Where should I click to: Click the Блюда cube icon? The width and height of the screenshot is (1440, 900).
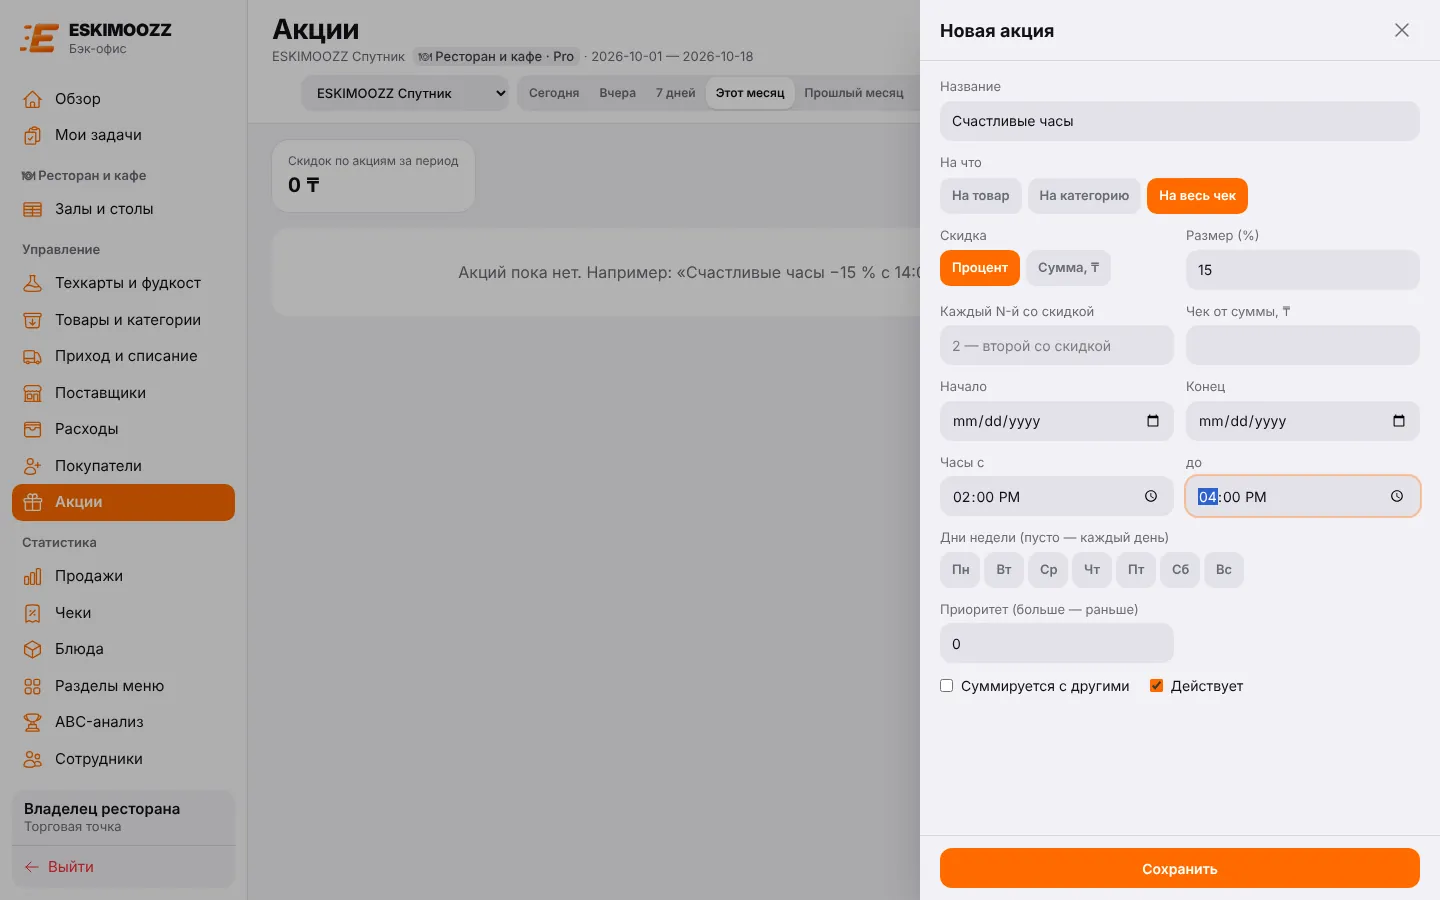(x=33, y=649)
